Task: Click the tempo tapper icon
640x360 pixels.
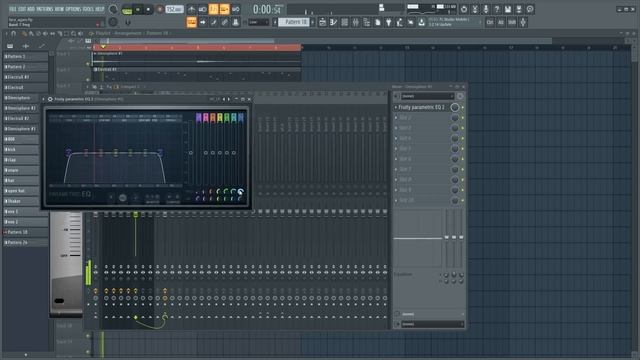Action: (400, 22)
